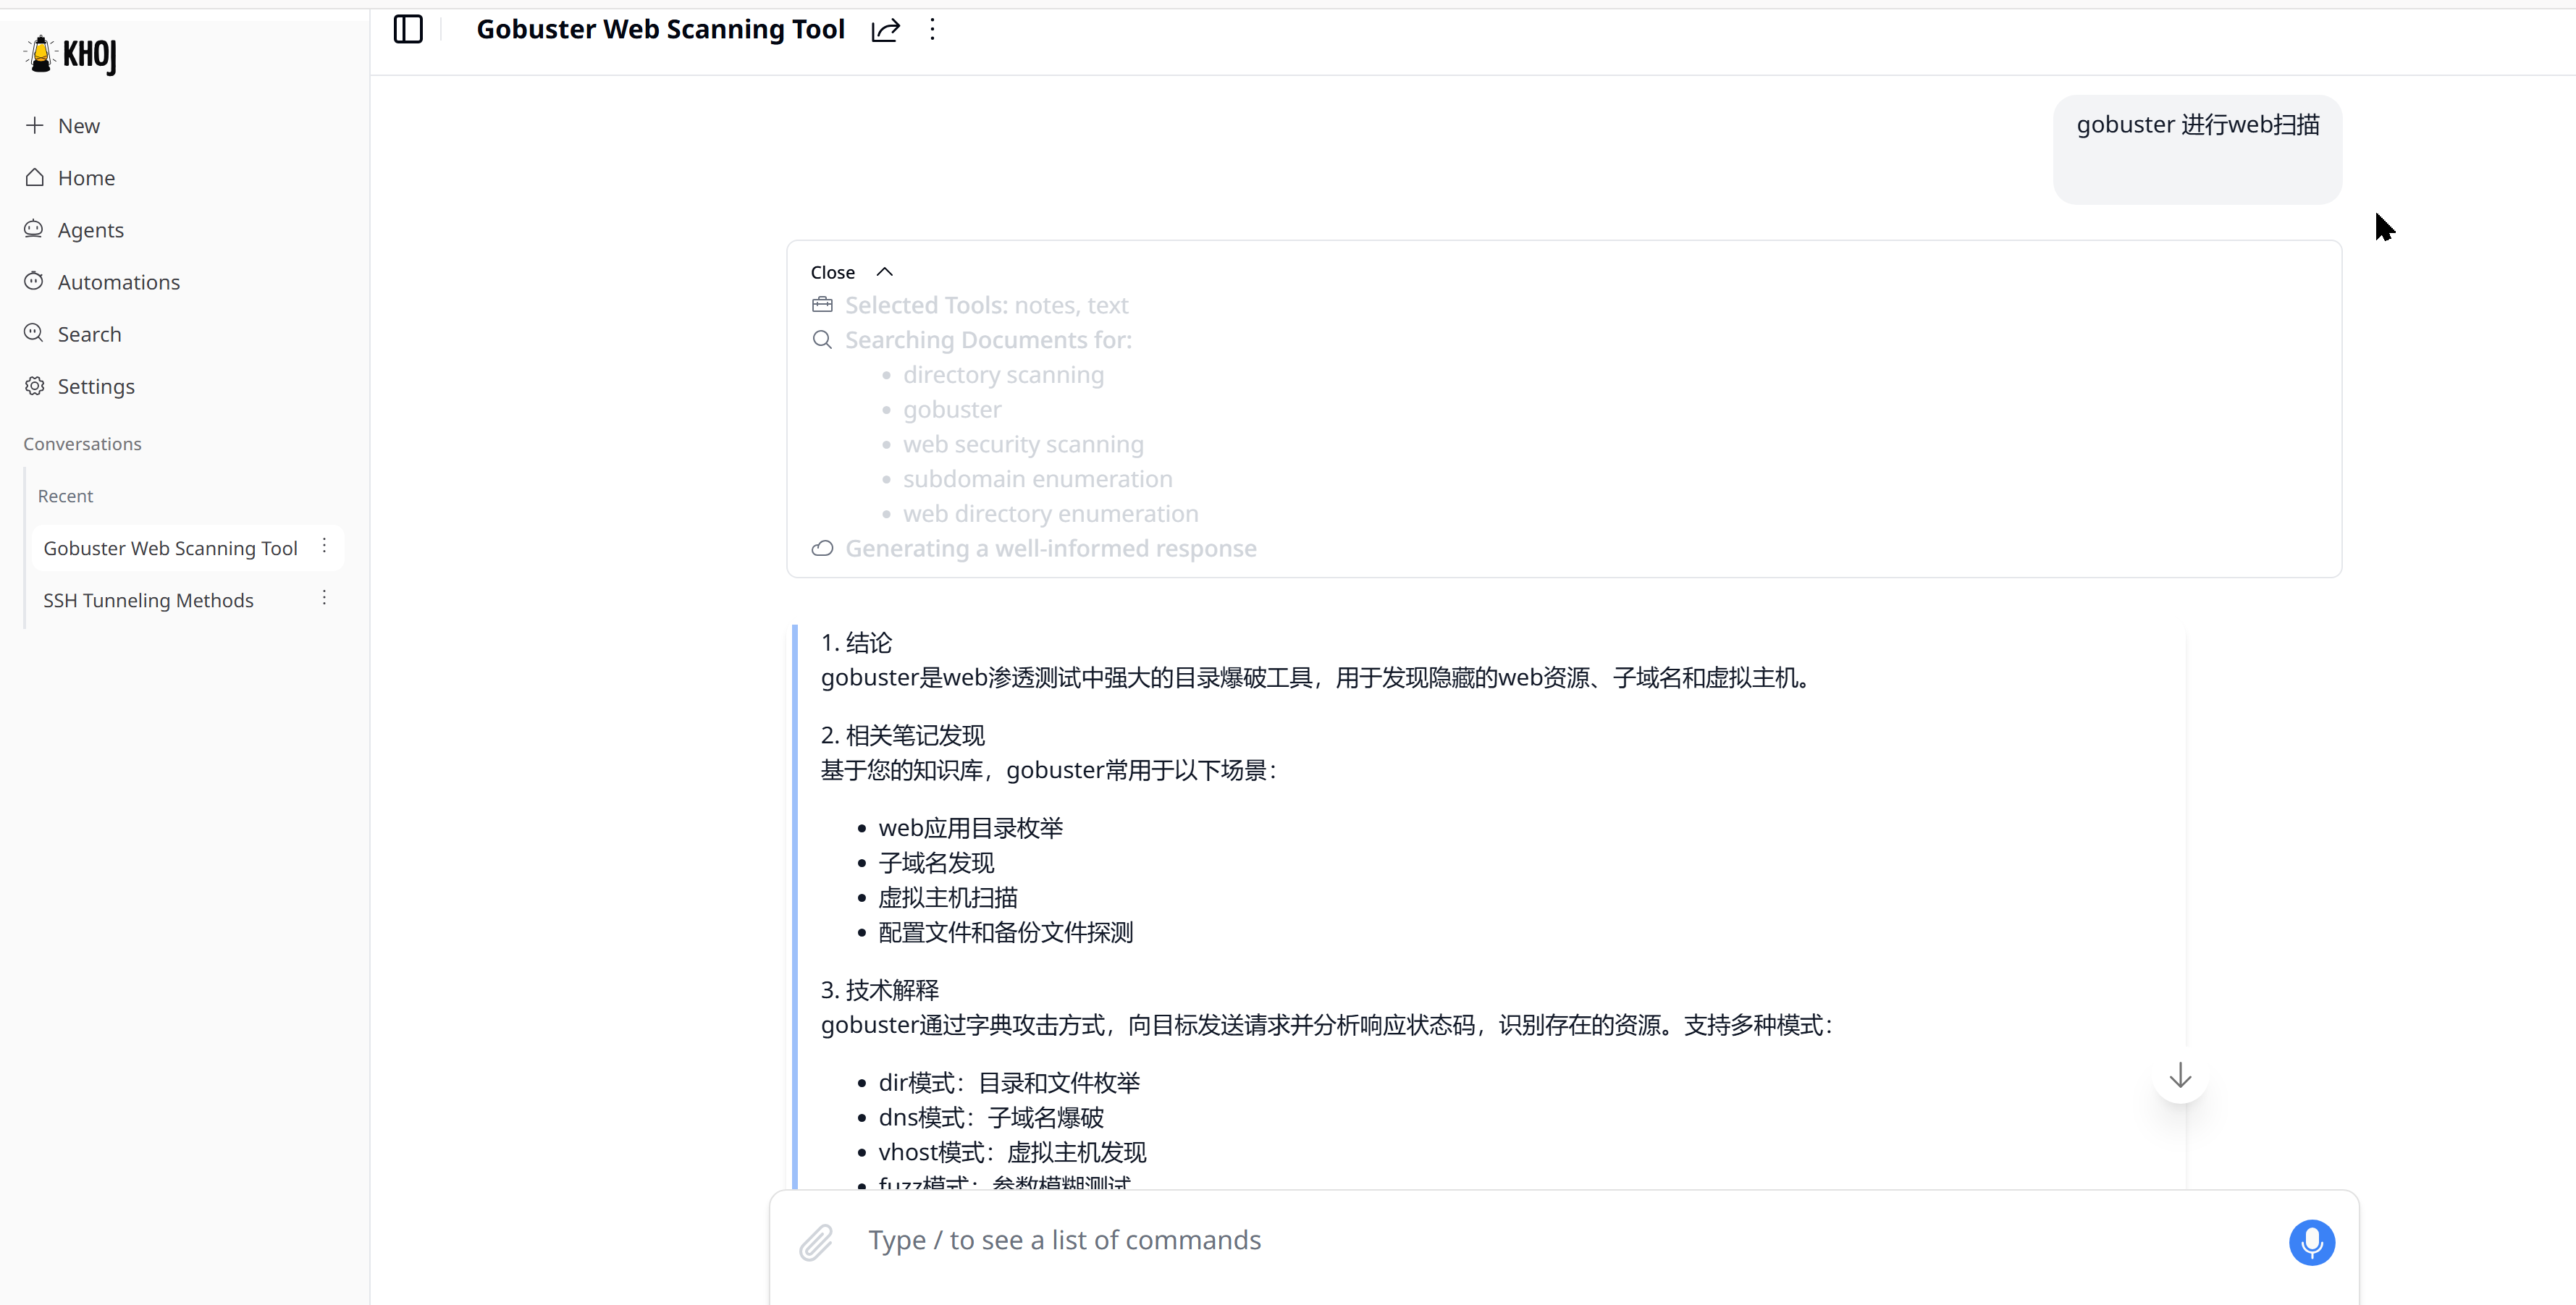Click the Settings gear icon
The width and height of the screenshot is (2576, 1305).
[35, 386]
